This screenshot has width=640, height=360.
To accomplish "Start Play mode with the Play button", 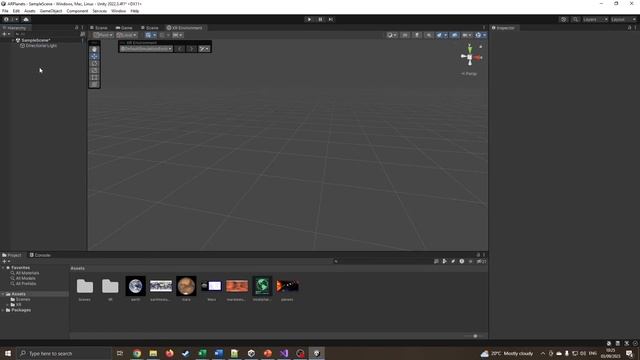I will (309, 19).
